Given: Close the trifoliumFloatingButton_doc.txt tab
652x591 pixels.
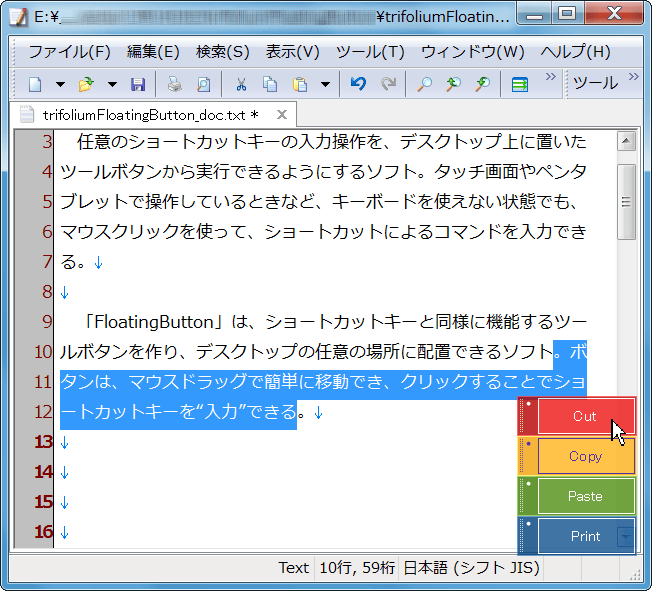Looking at the screenshot, I should [x=282, y=114].
